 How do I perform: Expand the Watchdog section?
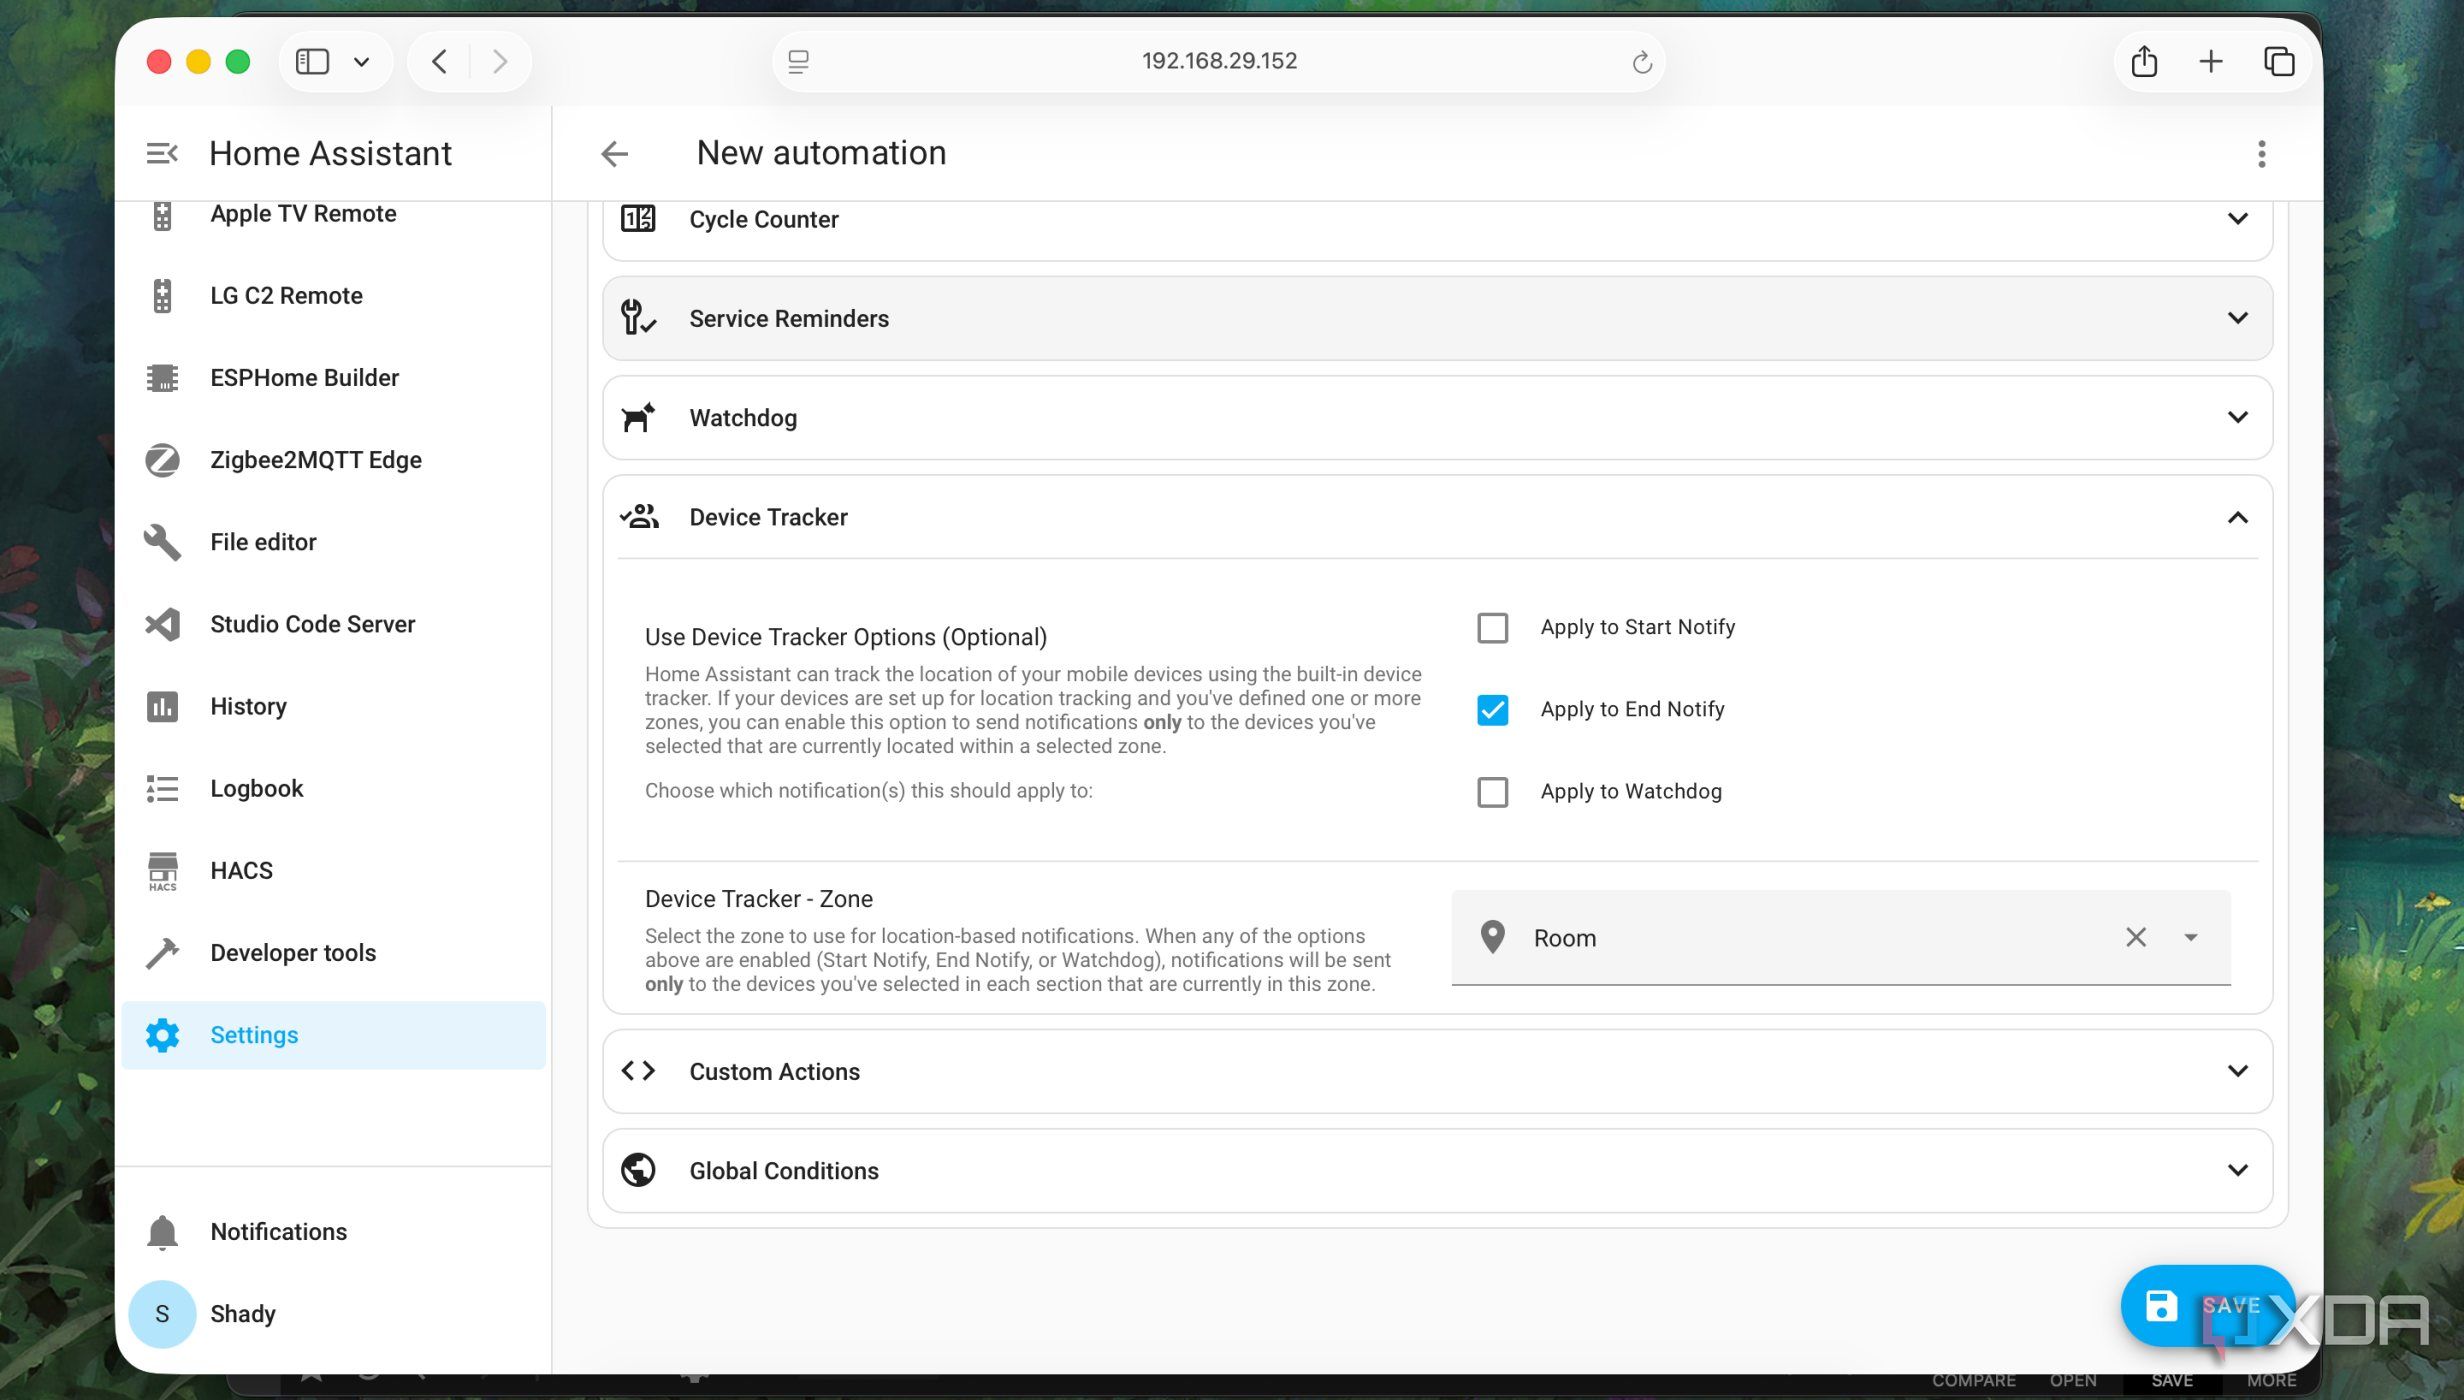(x=1437, y=418)
